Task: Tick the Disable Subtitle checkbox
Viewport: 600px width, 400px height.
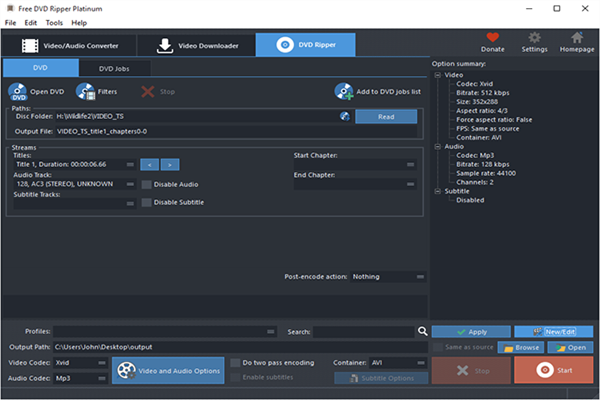Action: pyautogui.click(x=146, y=202)
